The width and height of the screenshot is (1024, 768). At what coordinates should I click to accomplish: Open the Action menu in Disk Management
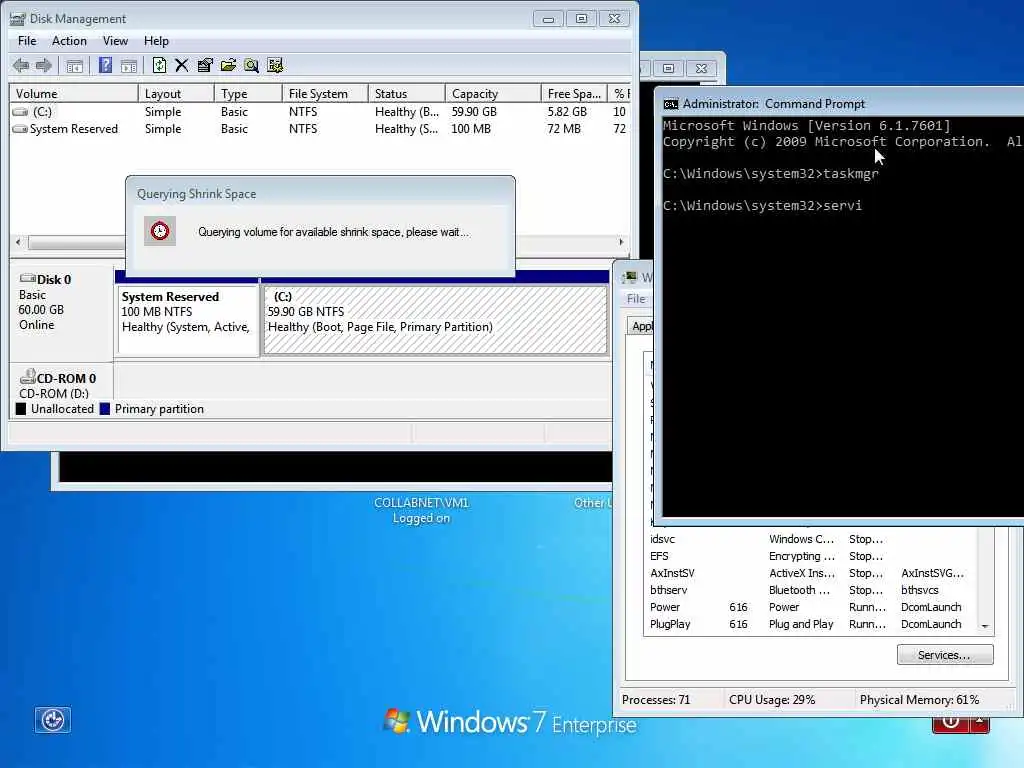pos(69,41)
